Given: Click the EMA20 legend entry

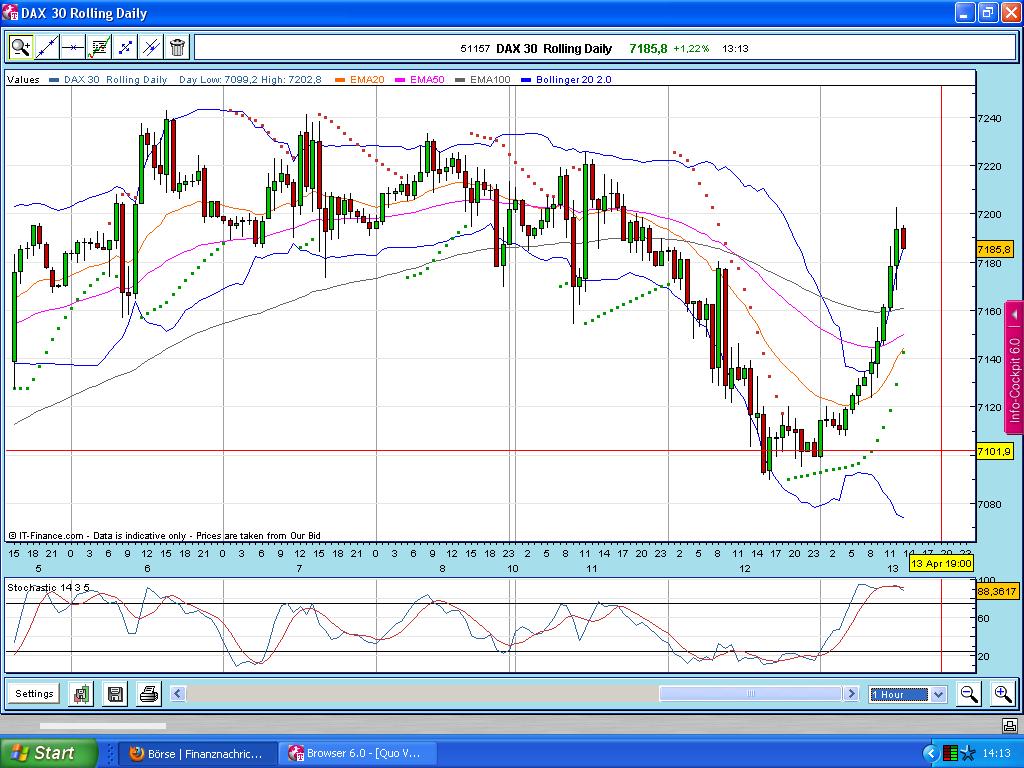Looking at the screenshot, I should tap(360, 80).
